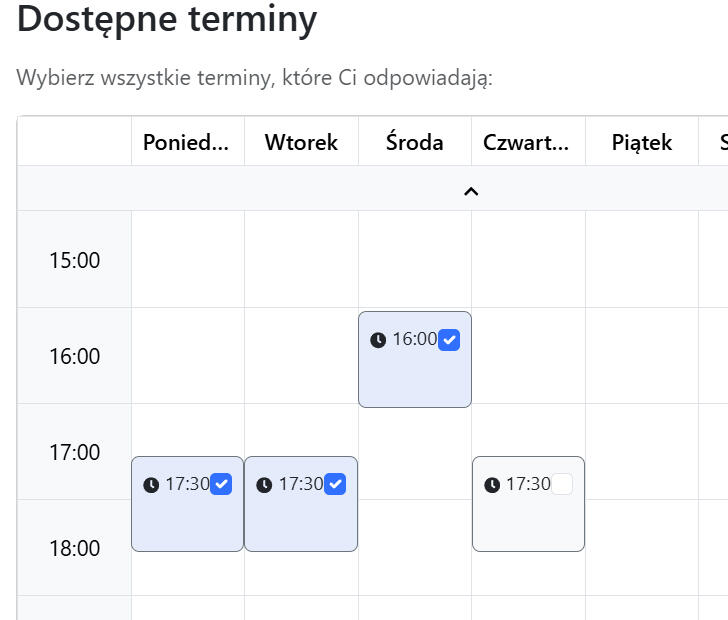Deselect the Monday 17:30 slot checkbox

click(222, 484)
